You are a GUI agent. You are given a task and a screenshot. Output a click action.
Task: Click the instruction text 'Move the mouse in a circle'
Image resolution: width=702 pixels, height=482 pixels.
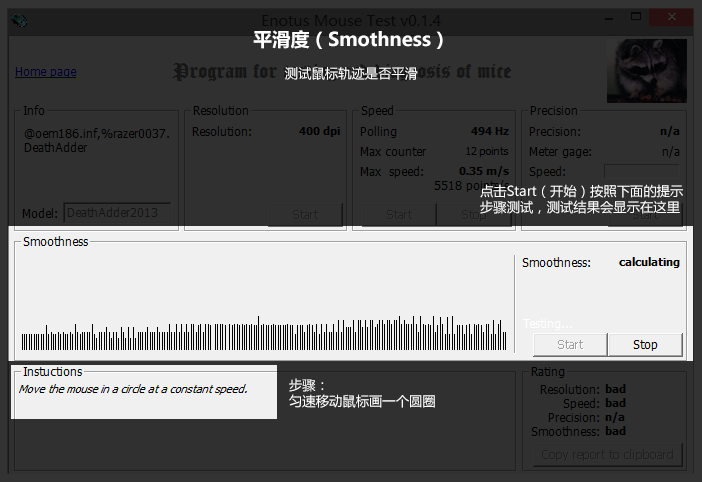coord(133,389)
